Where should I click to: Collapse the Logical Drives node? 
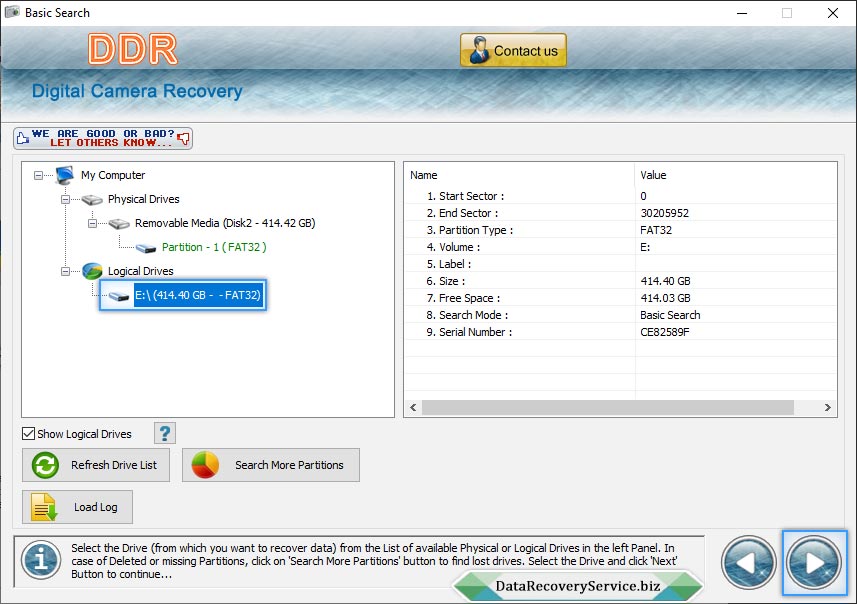(65, 272)
